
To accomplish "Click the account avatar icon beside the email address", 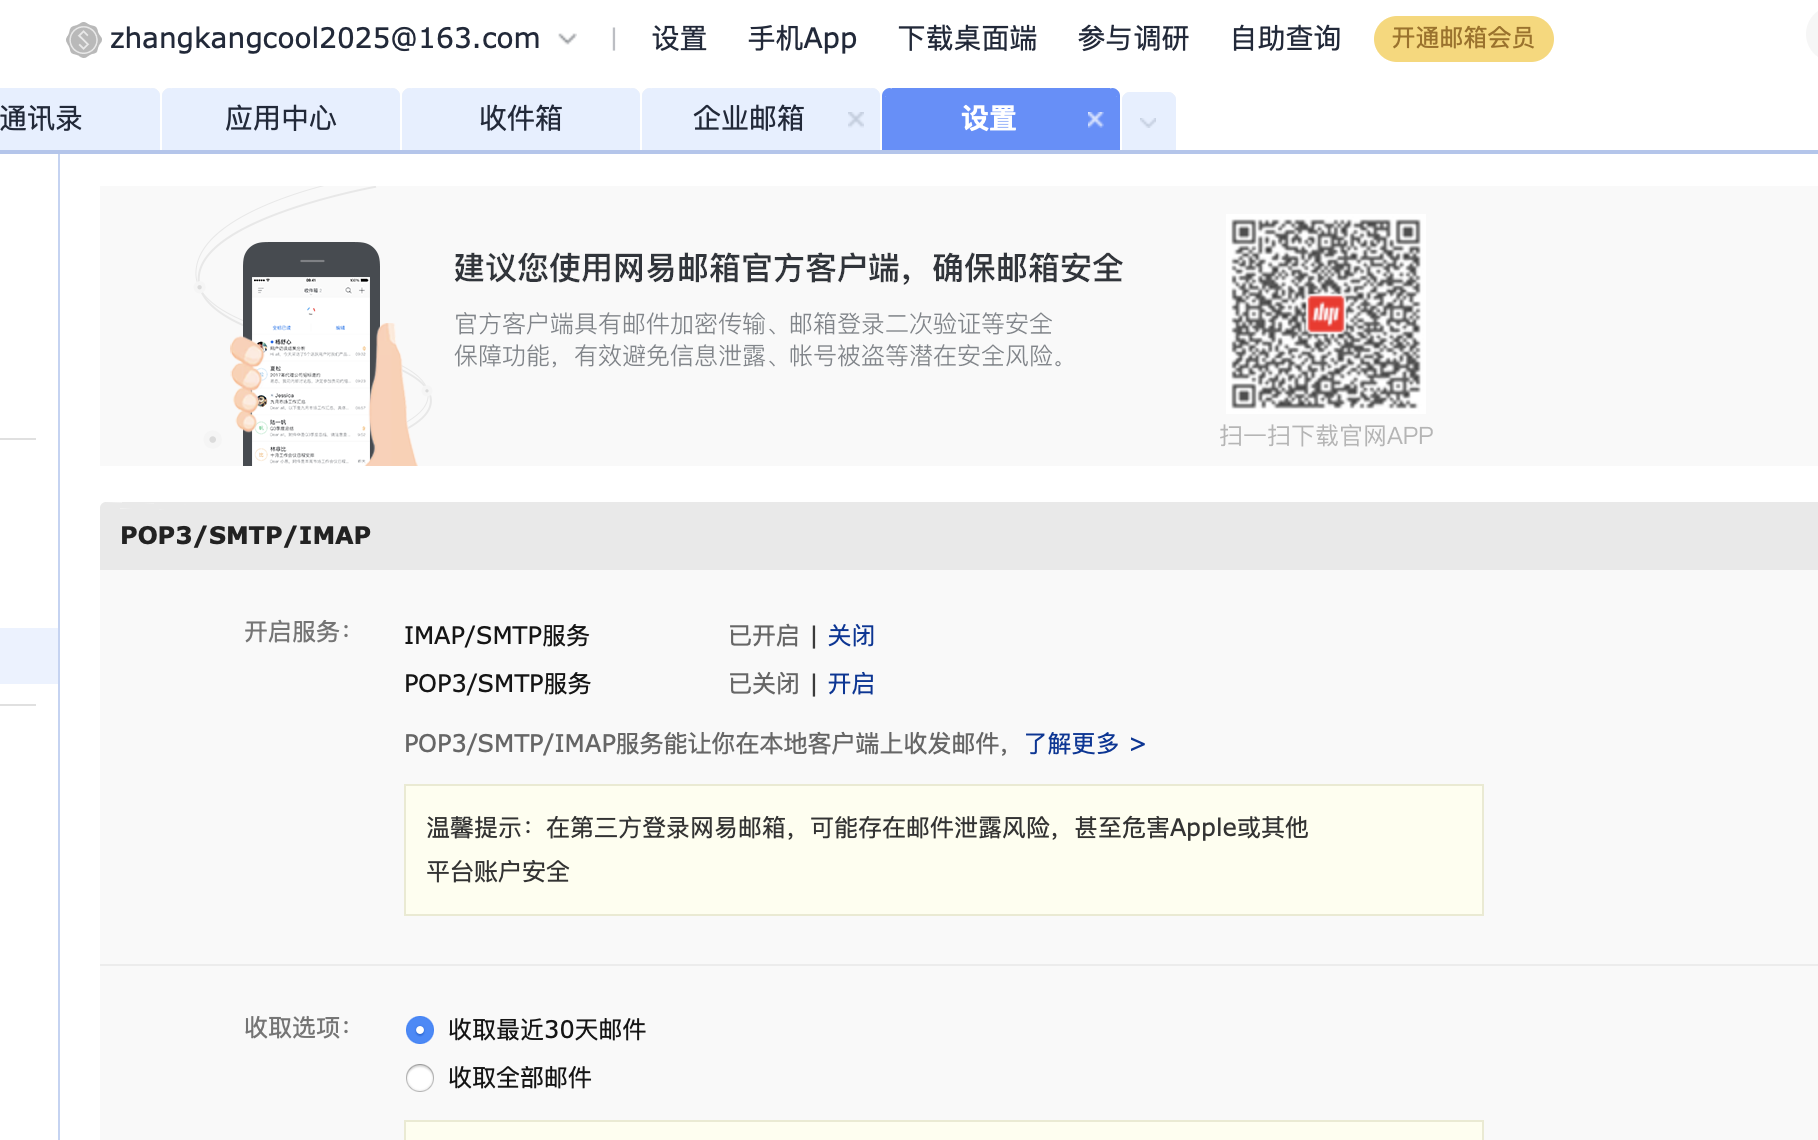I will click(x=83, y=40).
